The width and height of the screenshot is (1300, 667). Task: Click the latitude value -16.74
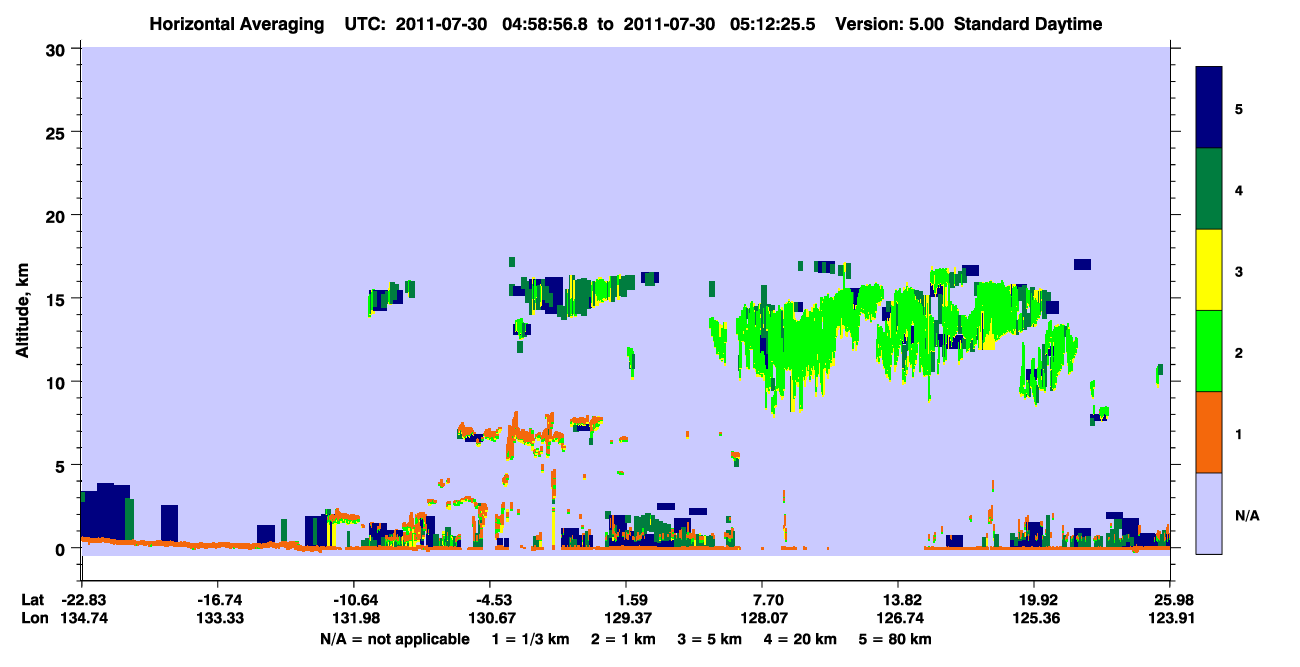pos(217,600)
